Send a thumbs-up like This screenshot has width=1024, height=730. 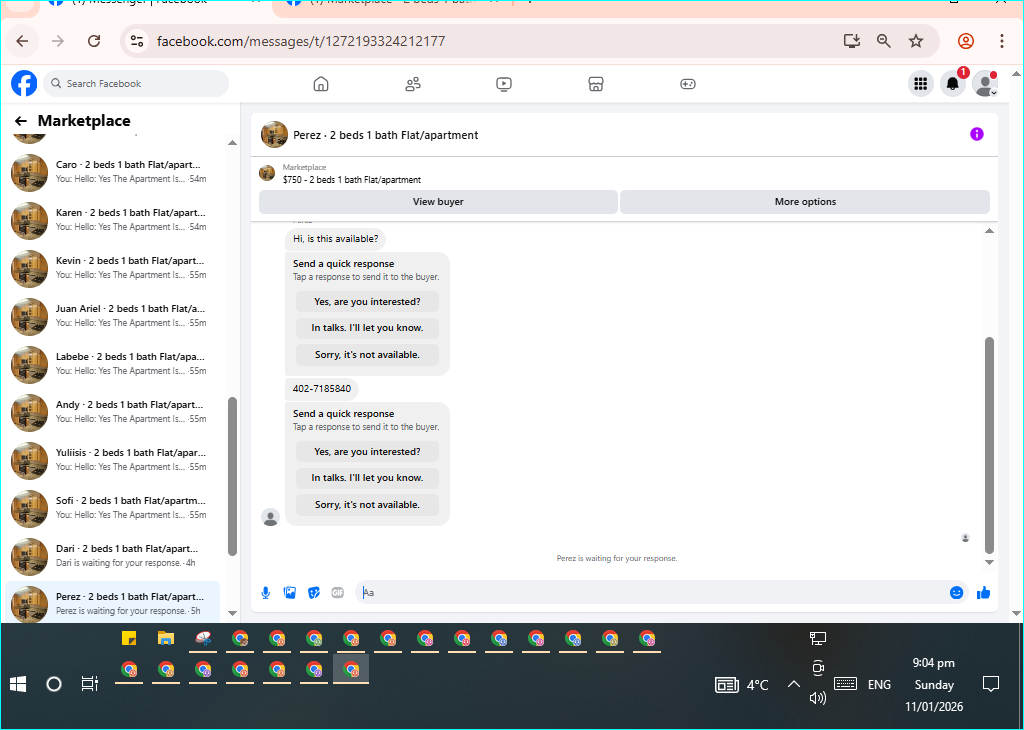click(x=984, y=593)
